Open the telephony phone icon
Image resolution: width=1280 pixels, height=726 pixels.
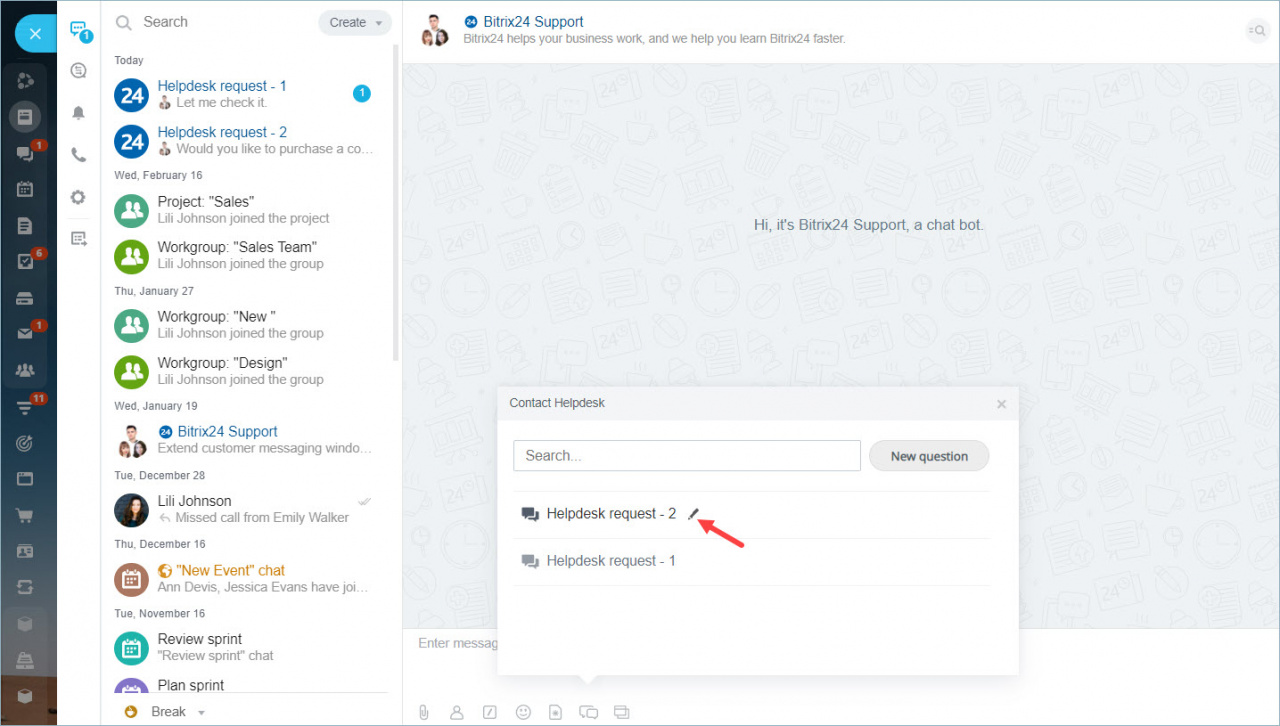click(79, 155)
